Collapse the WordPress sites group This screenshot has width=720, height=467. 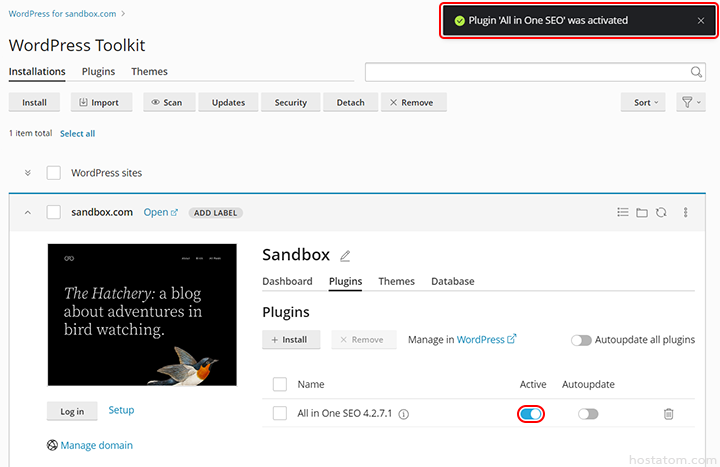(x=27, y=173)
